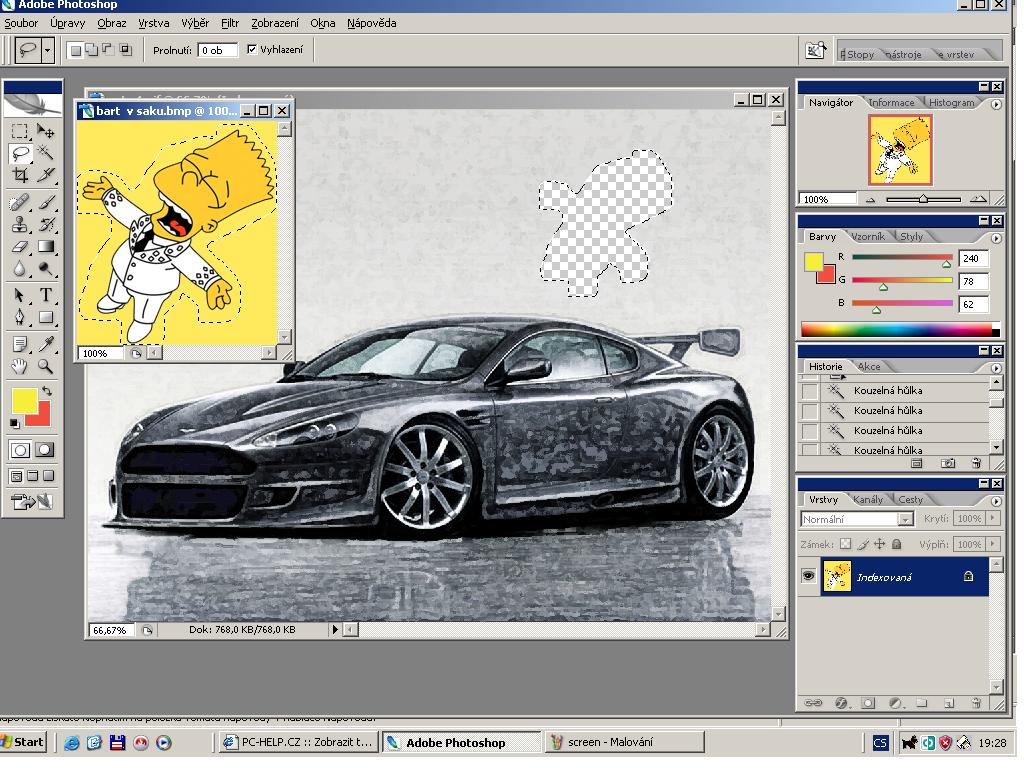Select the Crop tool
The image size is (1024, 768).
tap(19, 176)
